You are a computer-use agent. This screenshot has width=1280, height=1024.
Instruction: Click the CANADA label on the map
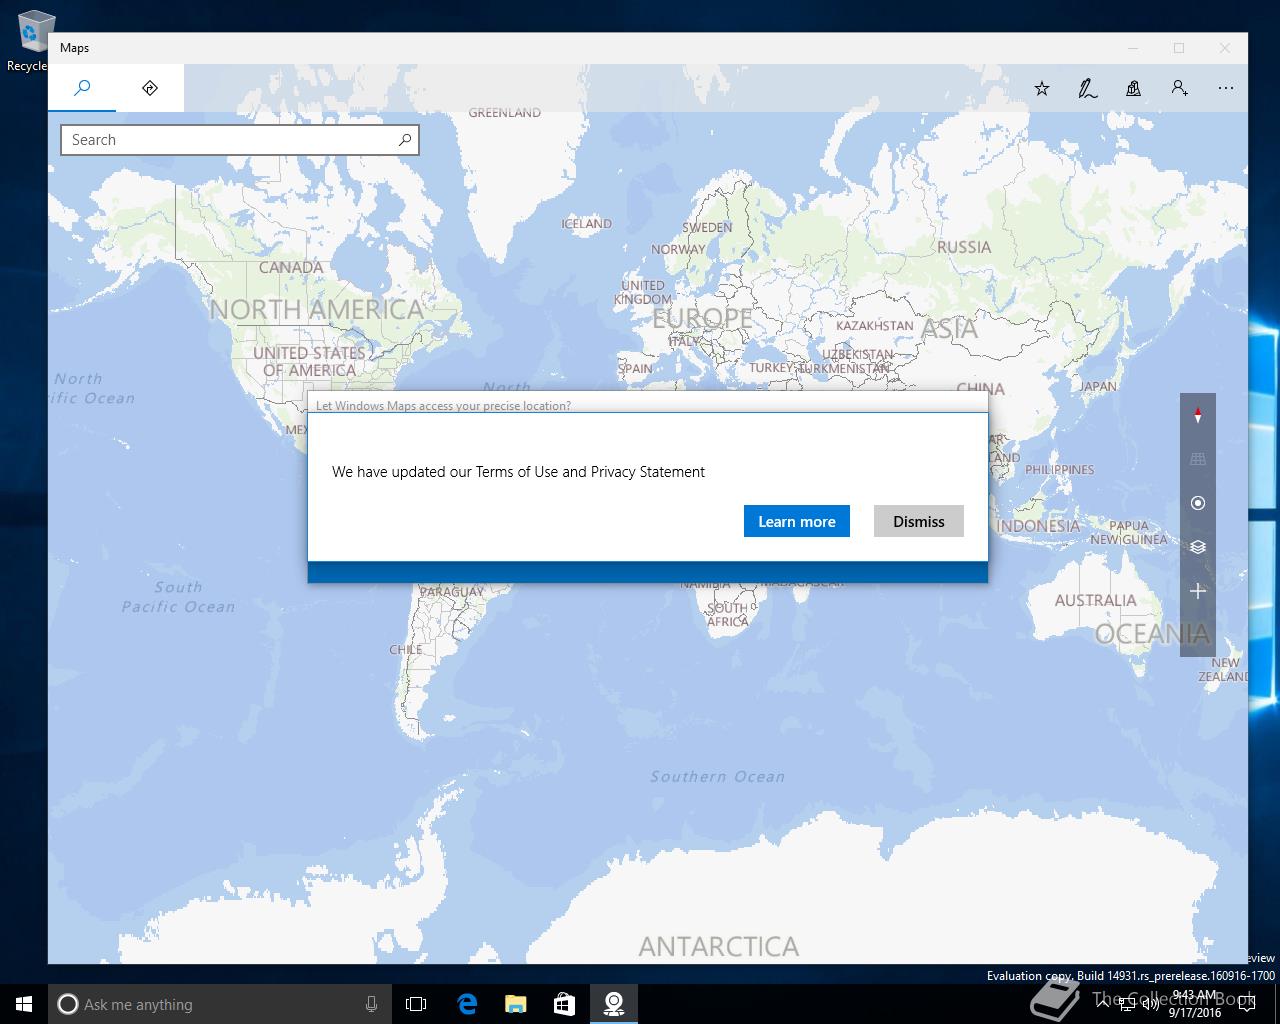tap(291, 267)
